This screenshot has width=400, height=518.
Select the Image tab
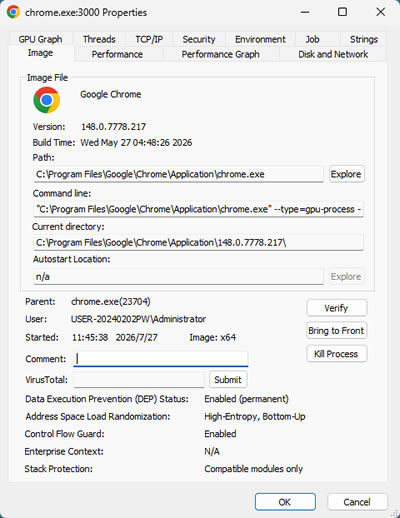tap(40, 53)
